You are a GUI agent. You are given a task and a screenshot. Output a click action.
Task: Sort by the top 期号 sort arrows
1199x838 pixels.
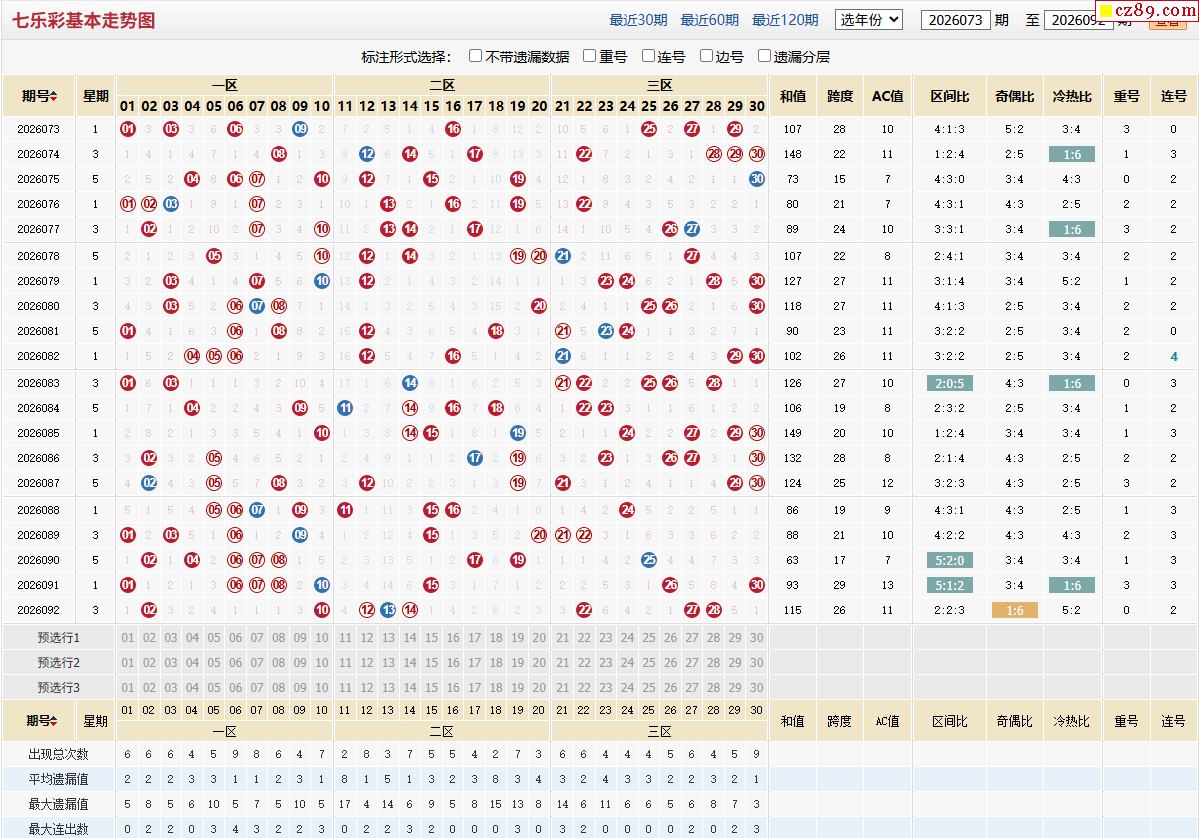54,96
